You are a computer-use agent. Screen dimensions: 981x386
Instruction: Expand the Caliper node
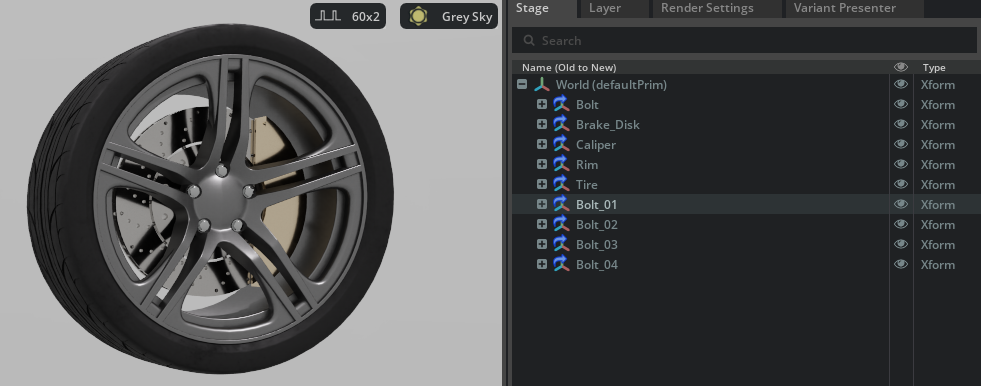coord(542,145)
